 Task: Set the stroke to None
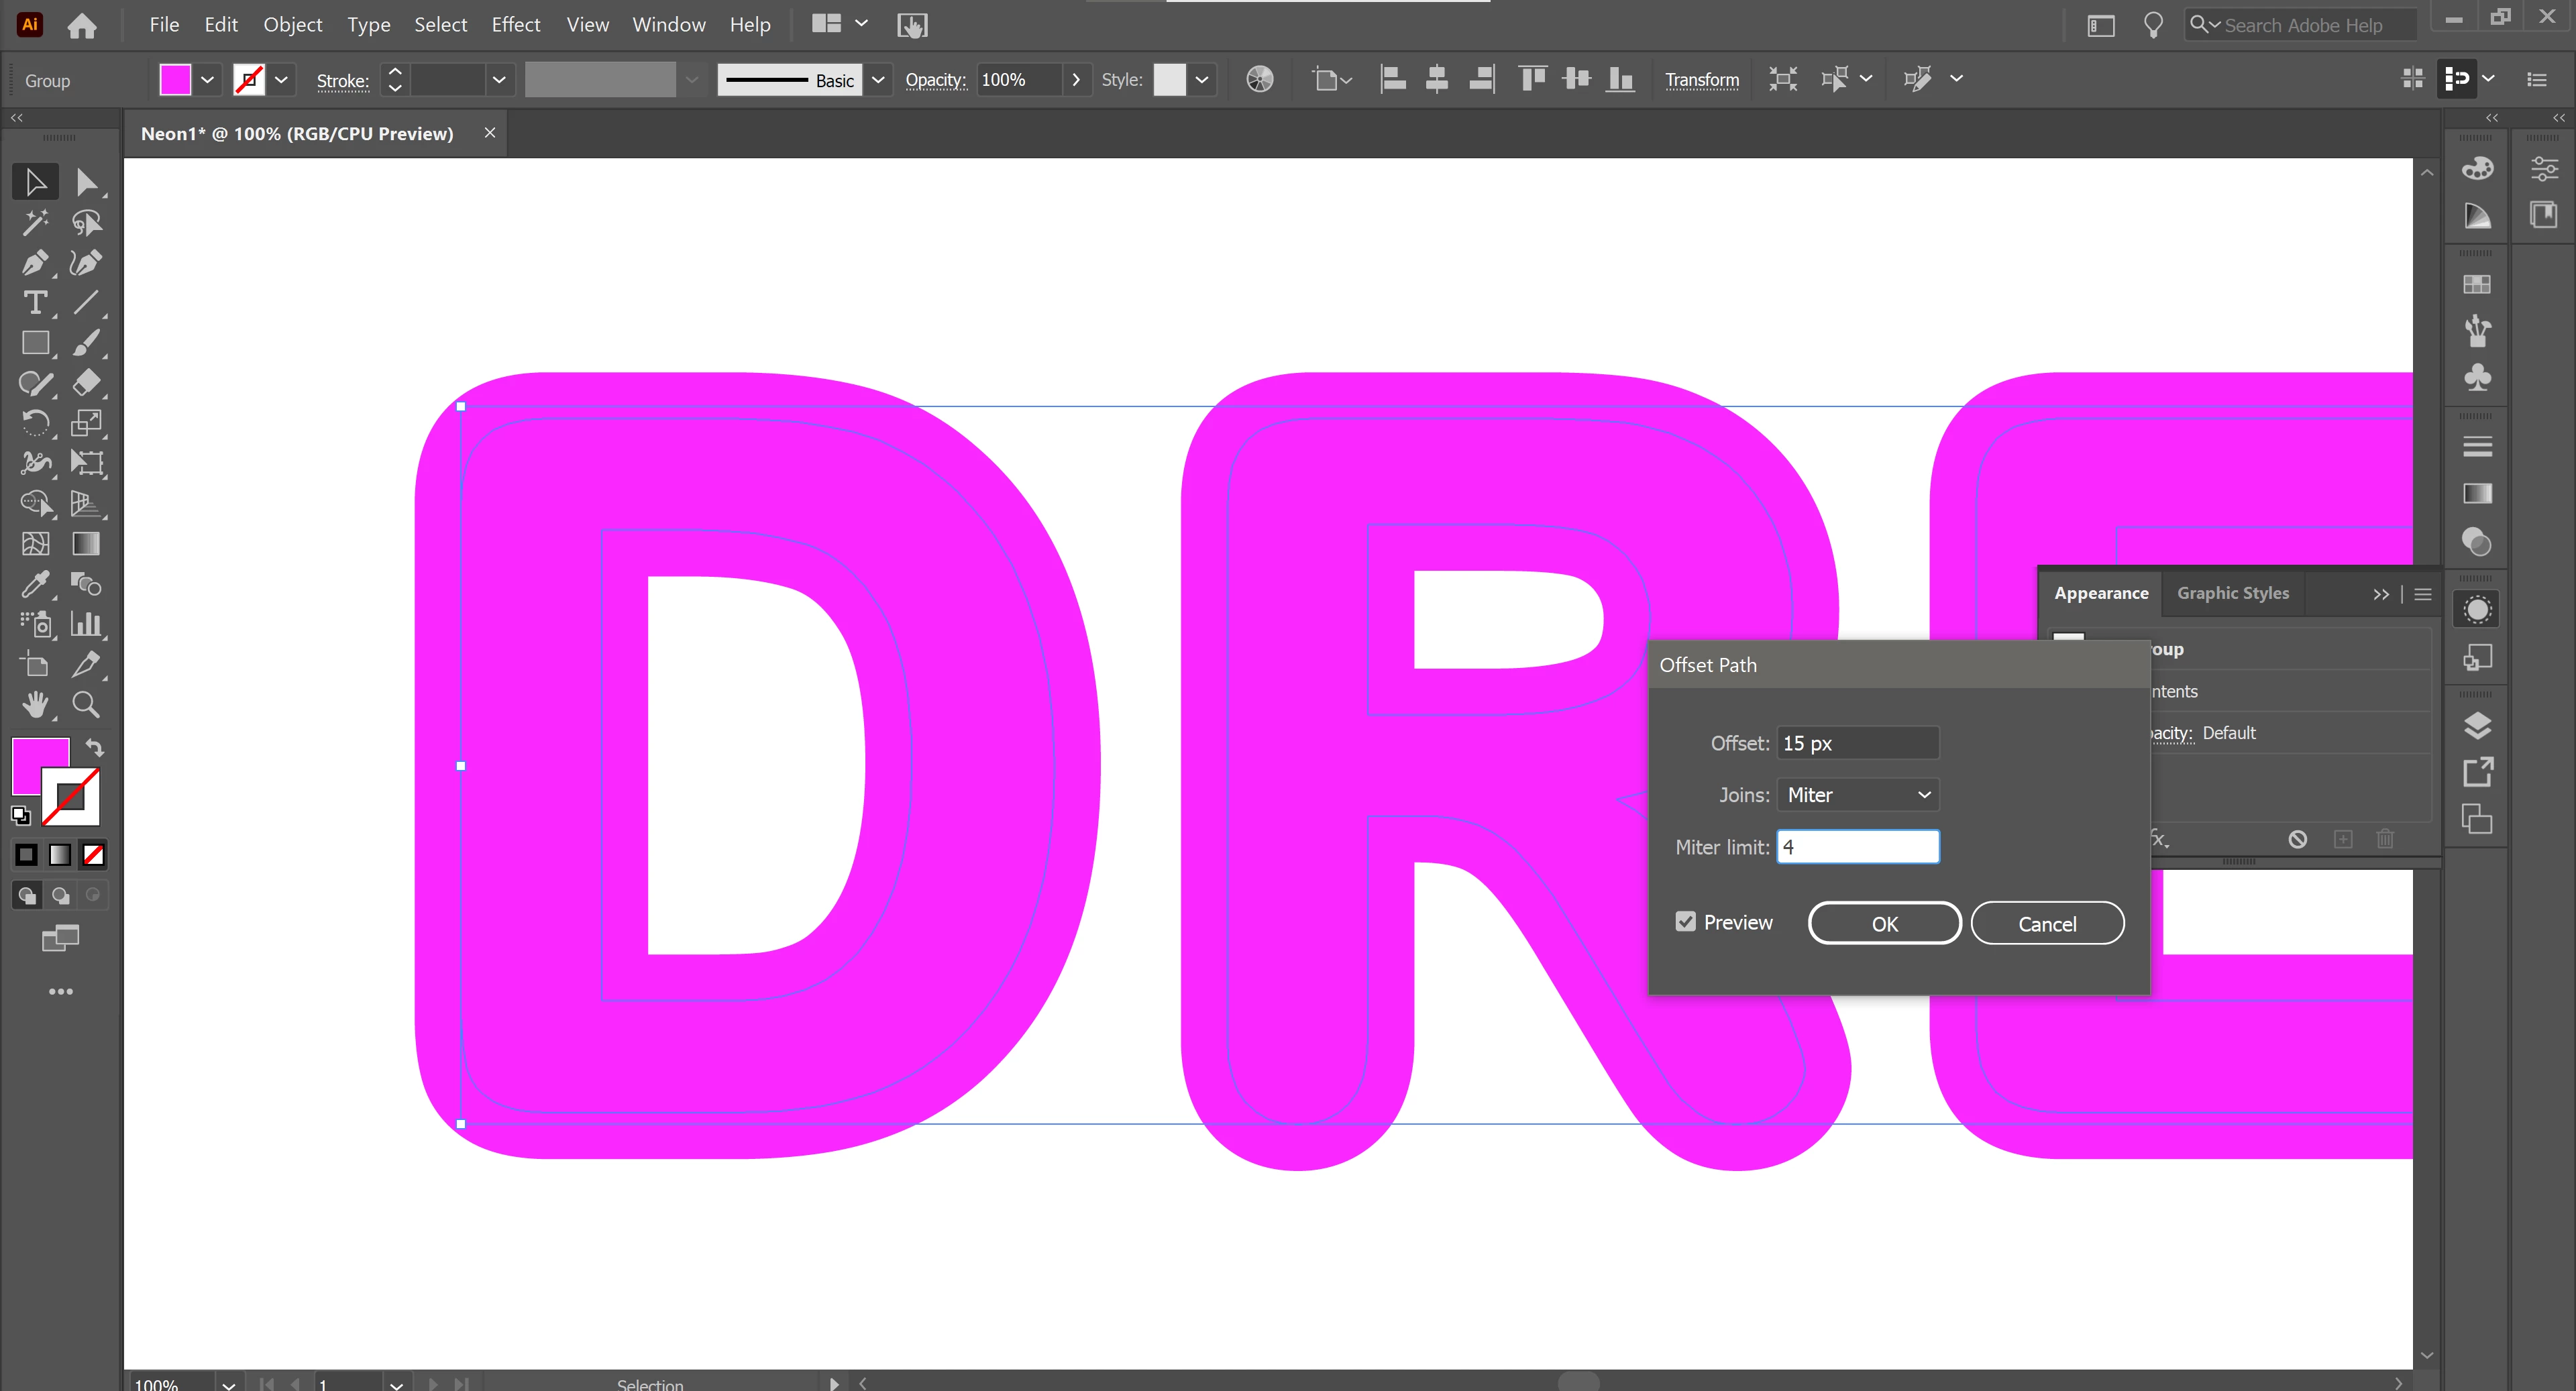click(x=93, y=855)
